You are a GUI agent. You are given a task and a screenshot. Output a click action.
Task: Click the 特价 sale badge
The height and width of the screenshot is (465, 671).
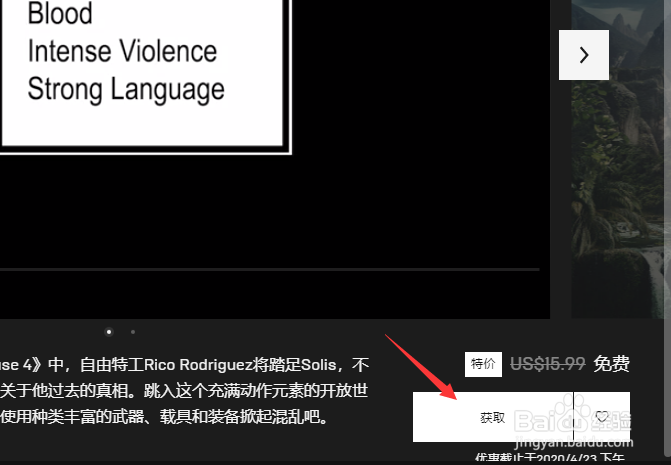tap(483, 364)
